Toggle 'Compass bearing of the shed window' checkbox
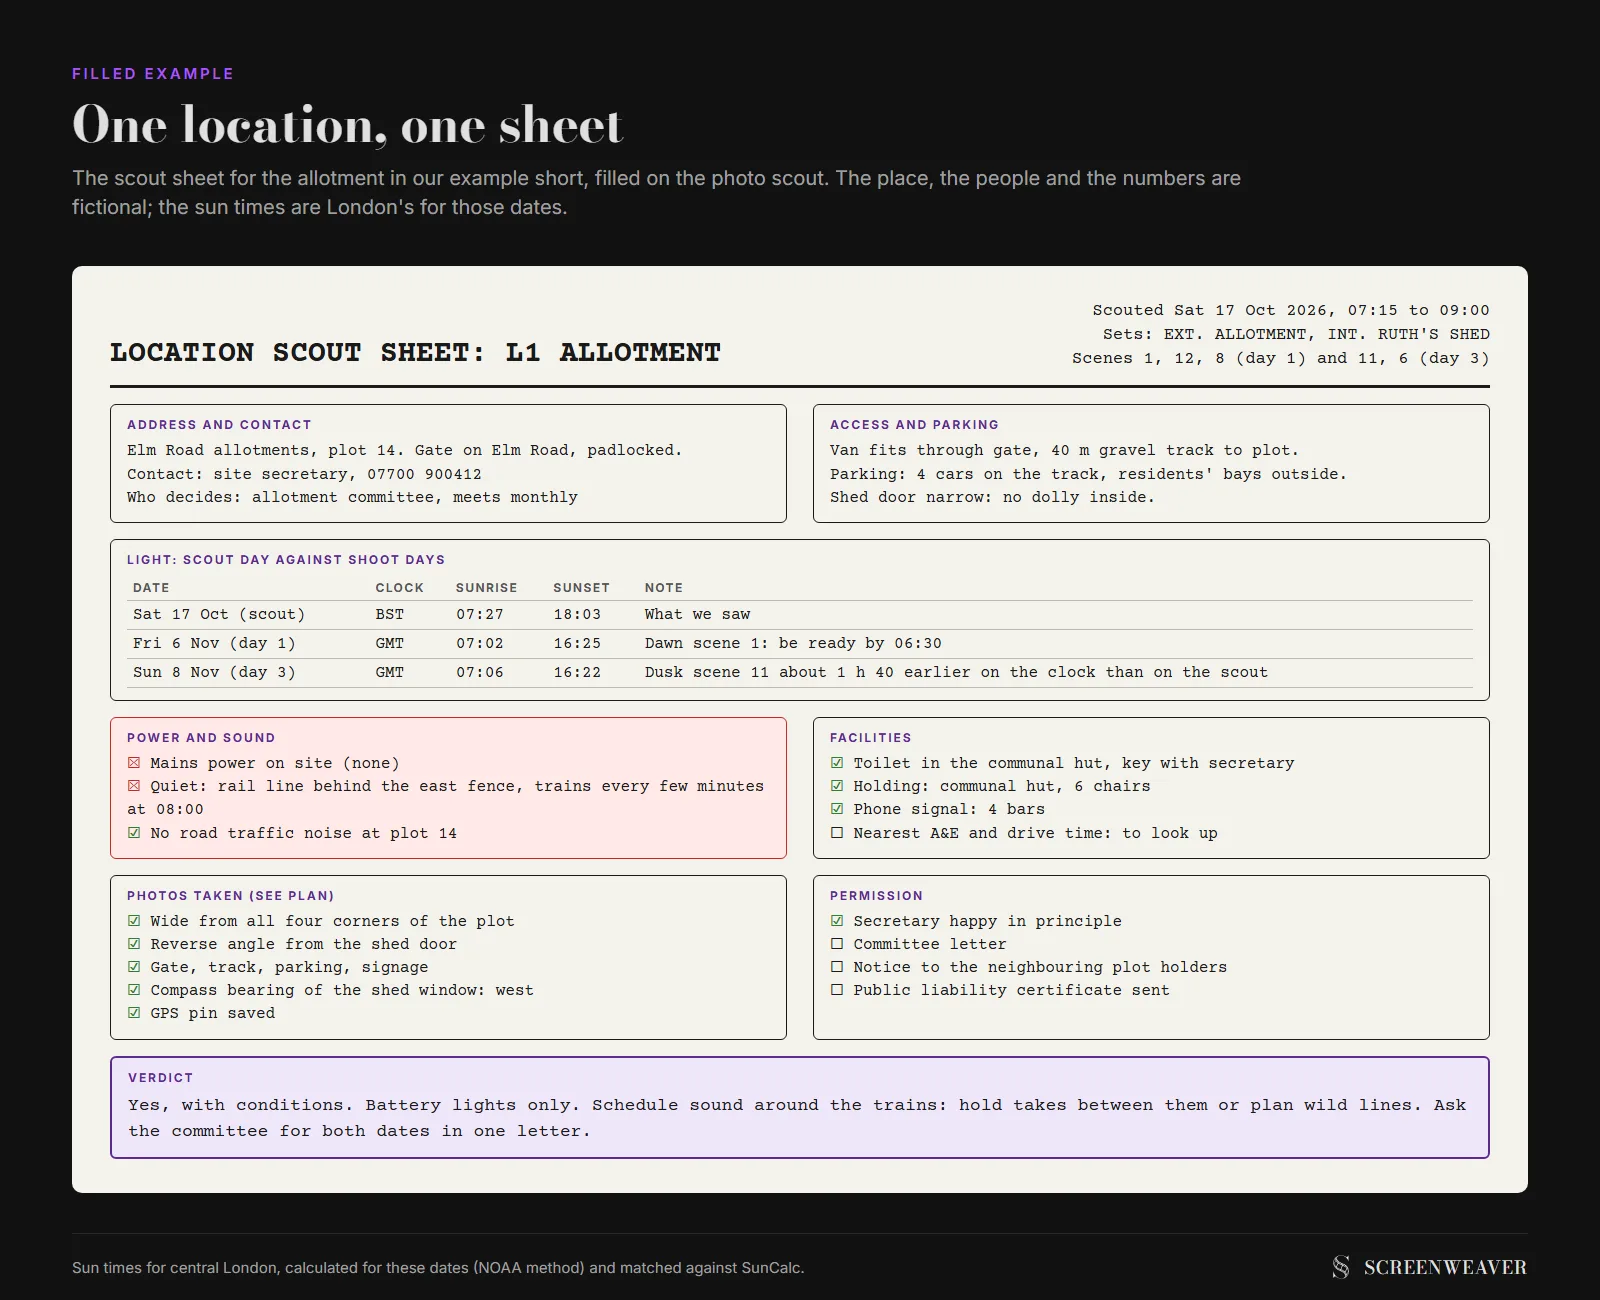 pyautogui.click(x=134, y=990)
